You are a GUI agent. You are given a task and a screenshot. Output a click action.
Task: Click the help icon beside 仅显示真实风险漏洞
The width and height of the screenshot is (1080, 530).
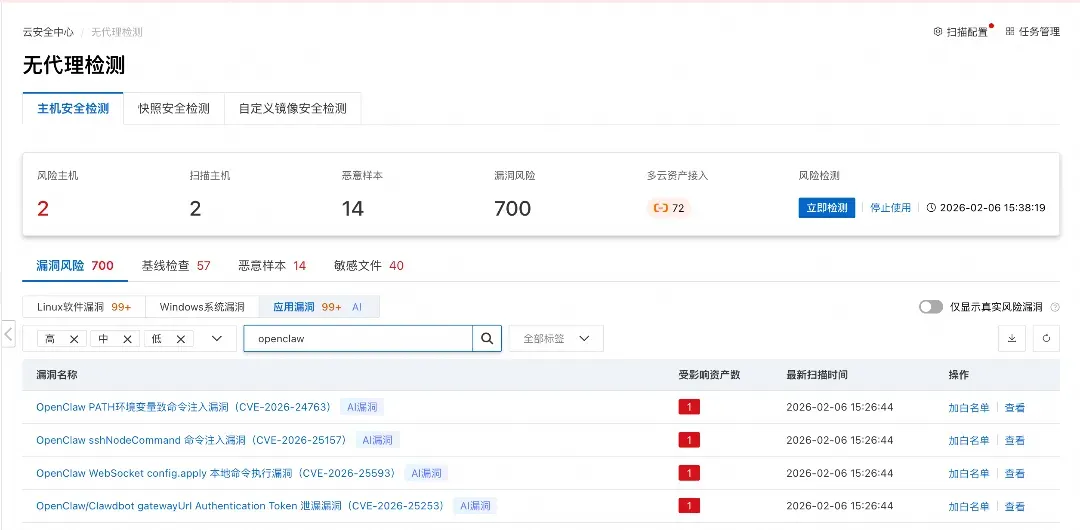coord(1055,307)
